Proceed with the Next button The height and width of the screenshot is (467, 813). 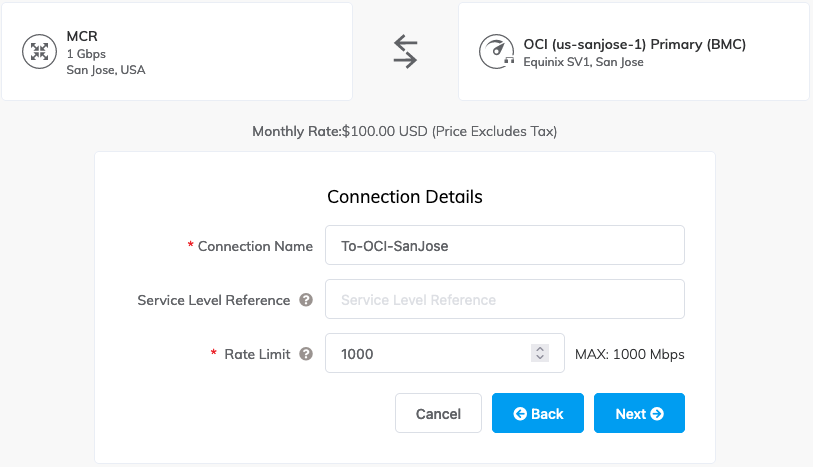tap(639, 413)
